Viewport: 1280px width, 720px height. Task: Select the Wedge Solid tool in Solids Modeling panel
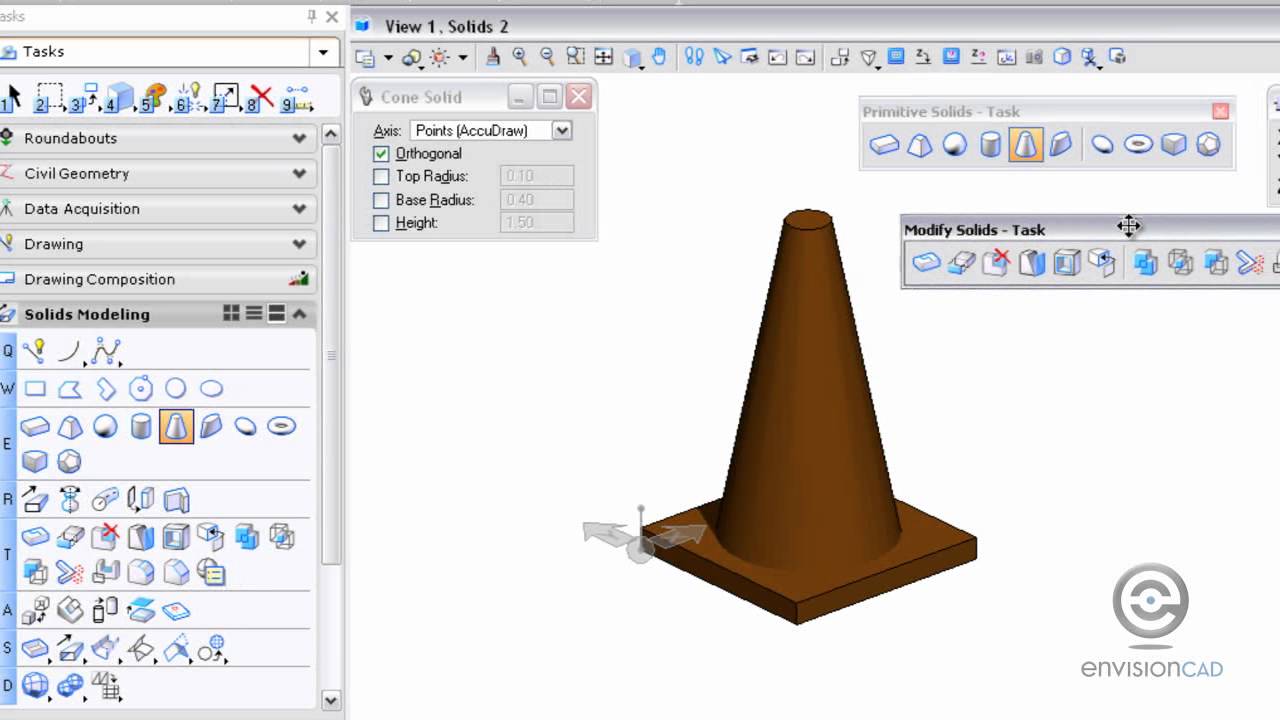coord(211,427)
